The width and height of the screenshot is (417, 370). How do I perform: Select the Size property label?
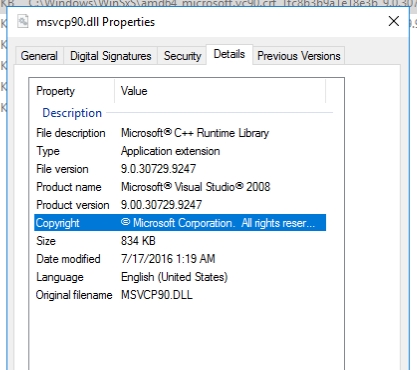pyautogui.click(x=46, y=241)
